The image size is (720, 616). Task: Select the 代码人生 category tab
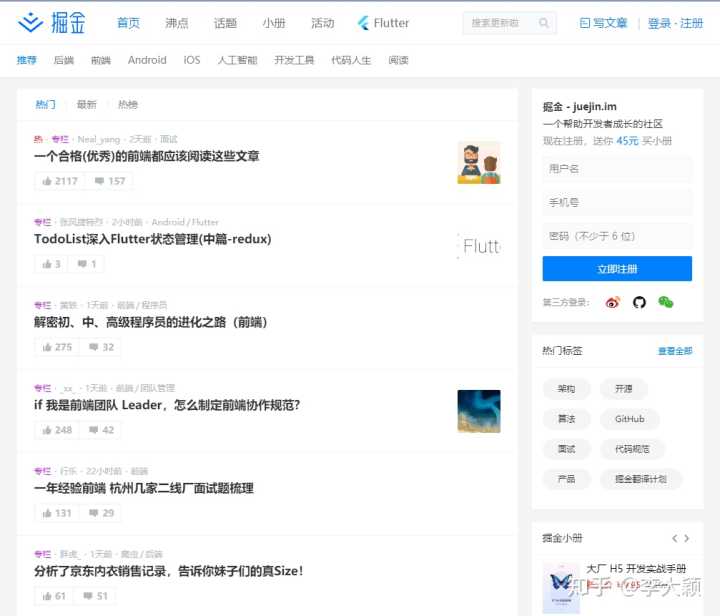point(351,60)
